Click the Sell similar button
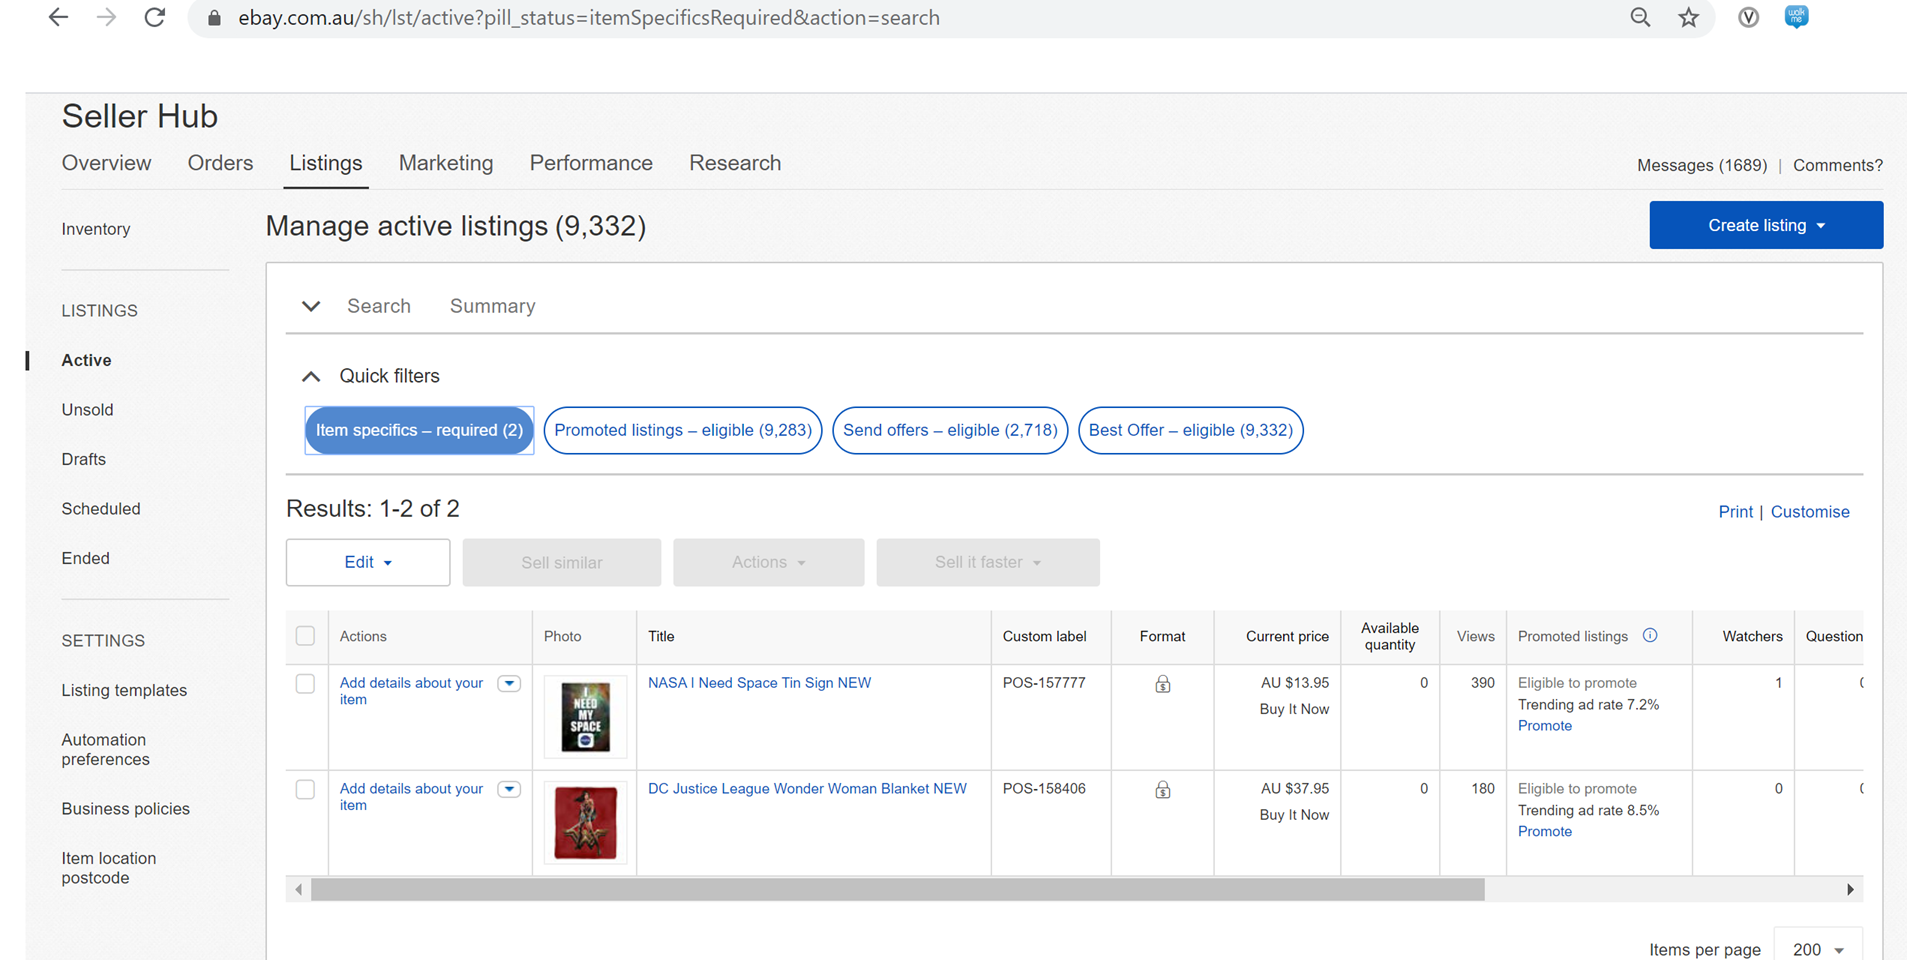The width and height of the screenshot is (1907, 960). pyautogui.click(x=562, y=562)
